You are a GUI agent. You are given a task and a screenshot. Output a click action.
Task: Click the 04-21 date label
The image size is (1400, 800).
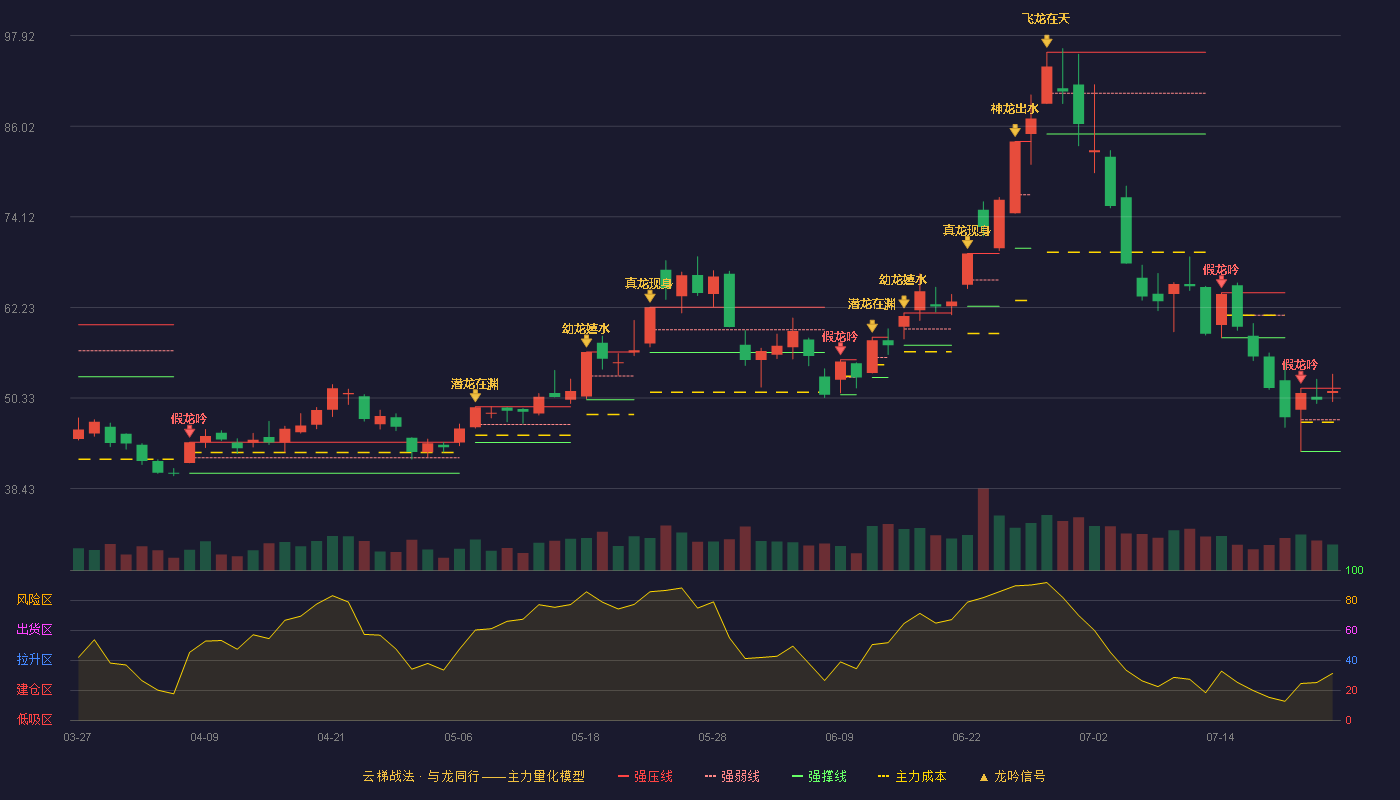pos(331,737)
